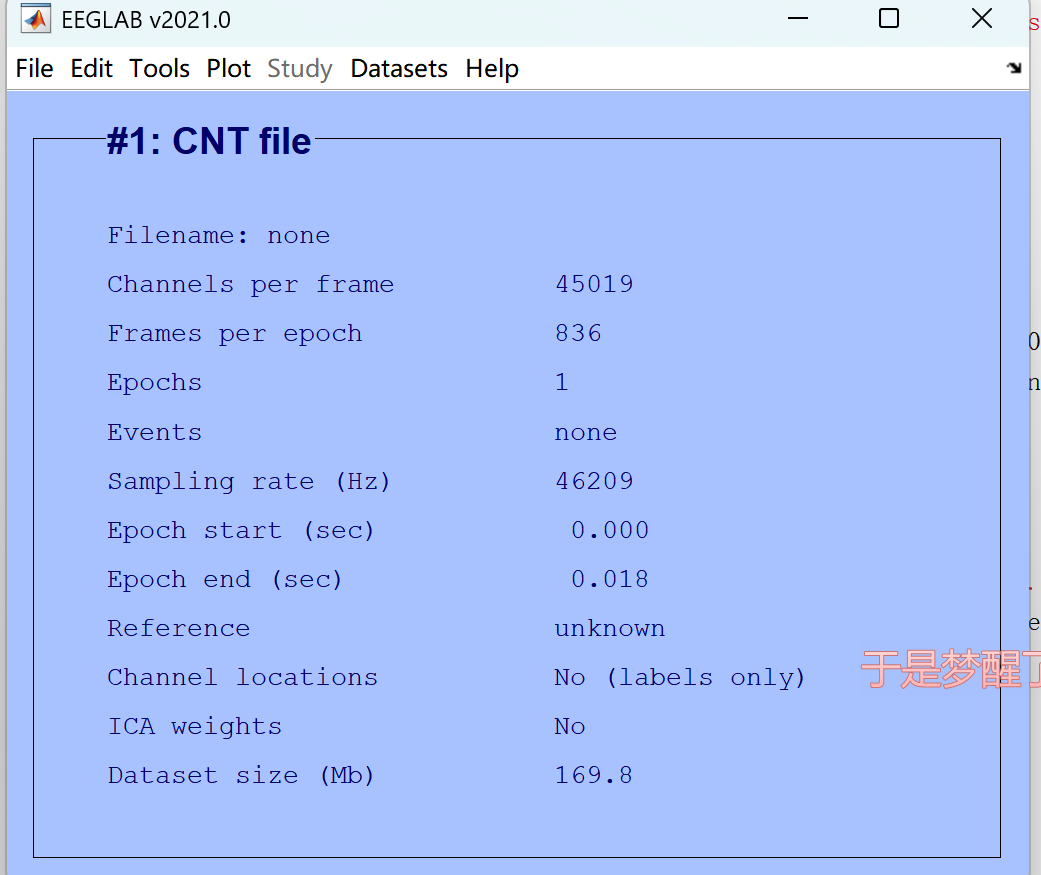Click the 'Sampling rate (Hz)' label

(249, 481)
